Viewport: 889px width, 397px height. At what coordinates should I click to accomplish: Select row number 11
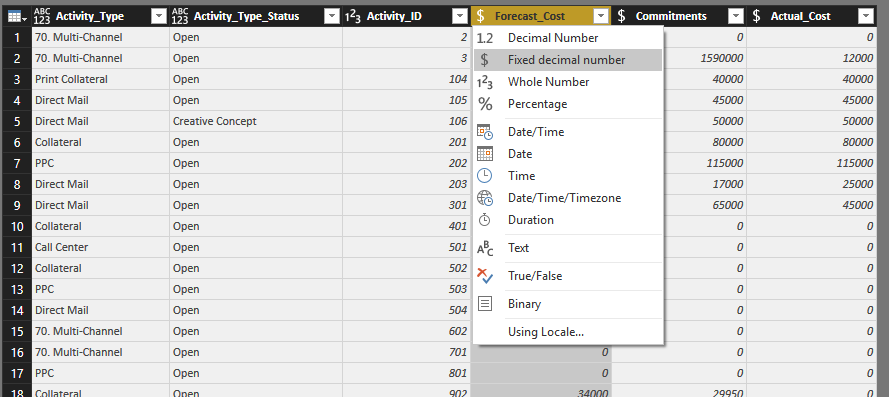17,248
